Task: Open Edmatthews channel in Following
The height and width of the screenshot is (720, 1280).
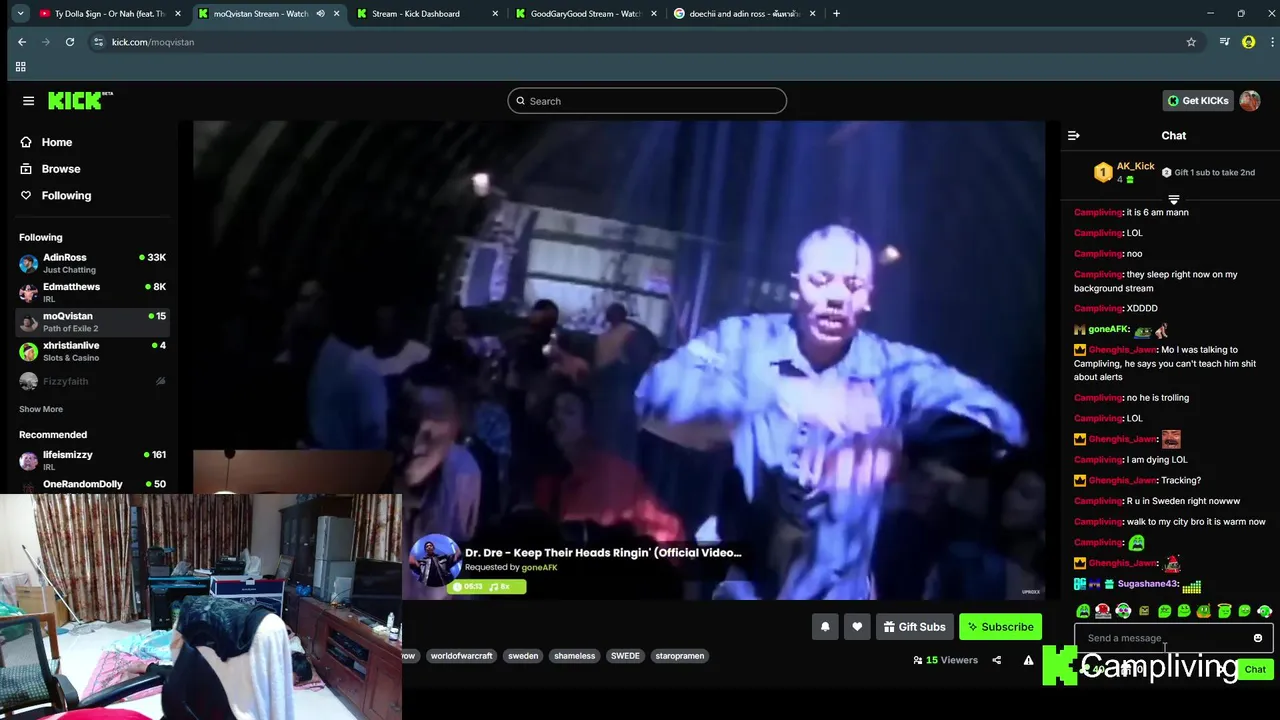Action: [x=92, y=293]
